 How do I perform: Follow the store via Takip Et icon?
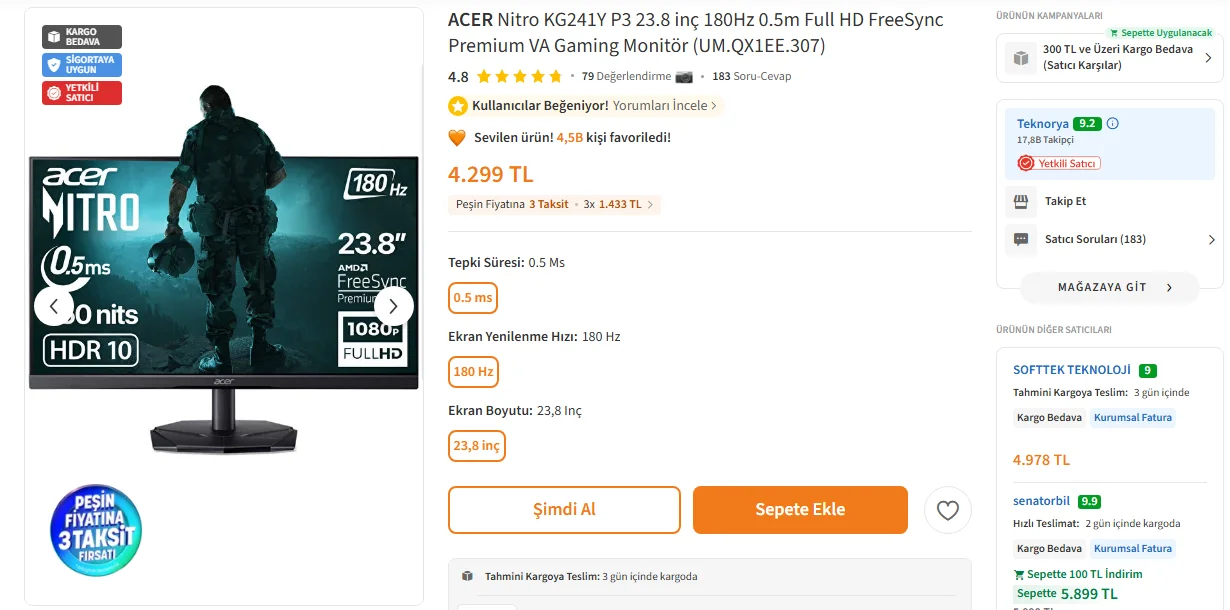(1021, 201)
